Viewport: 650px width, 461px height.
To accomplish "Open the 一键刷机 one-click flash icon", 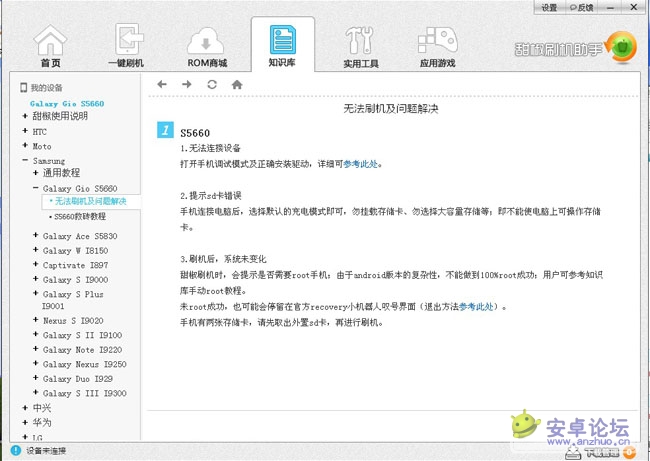I will (129, 39).
